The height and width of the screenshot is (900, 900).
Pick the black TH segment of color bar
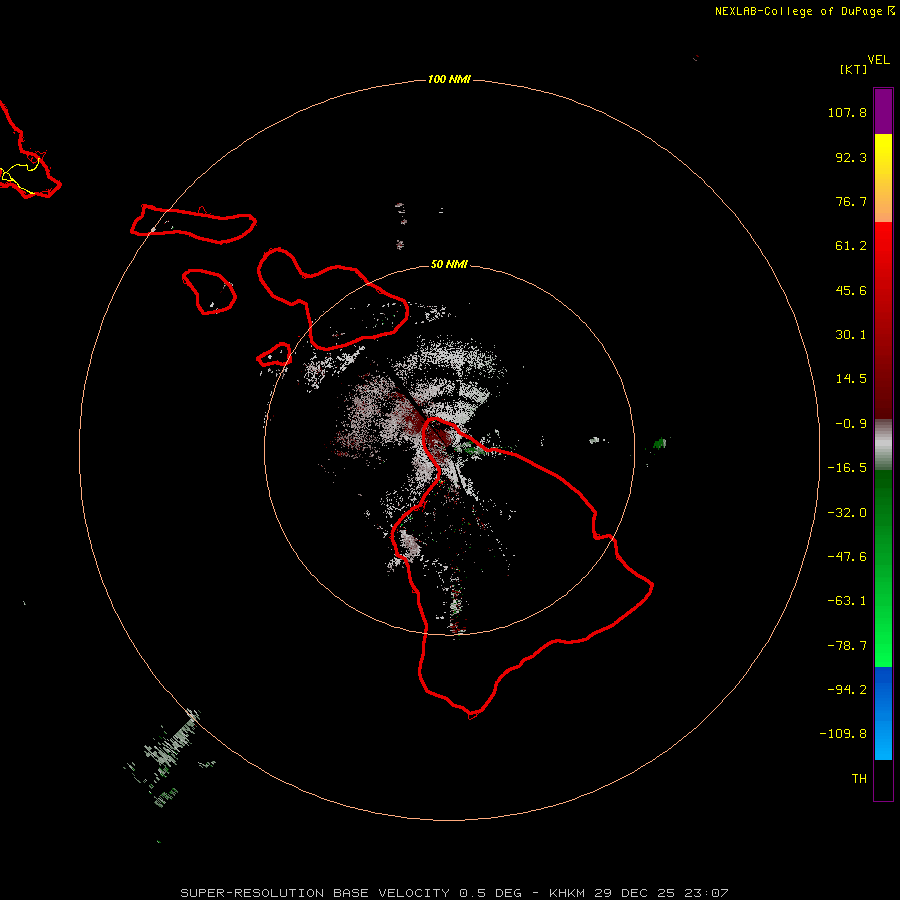pos(883,779)
